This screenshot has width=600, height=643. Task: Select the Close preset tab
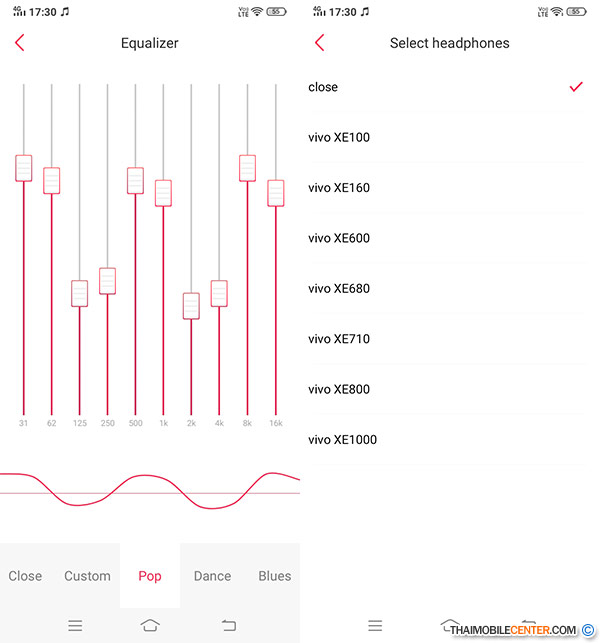(25, 576)
